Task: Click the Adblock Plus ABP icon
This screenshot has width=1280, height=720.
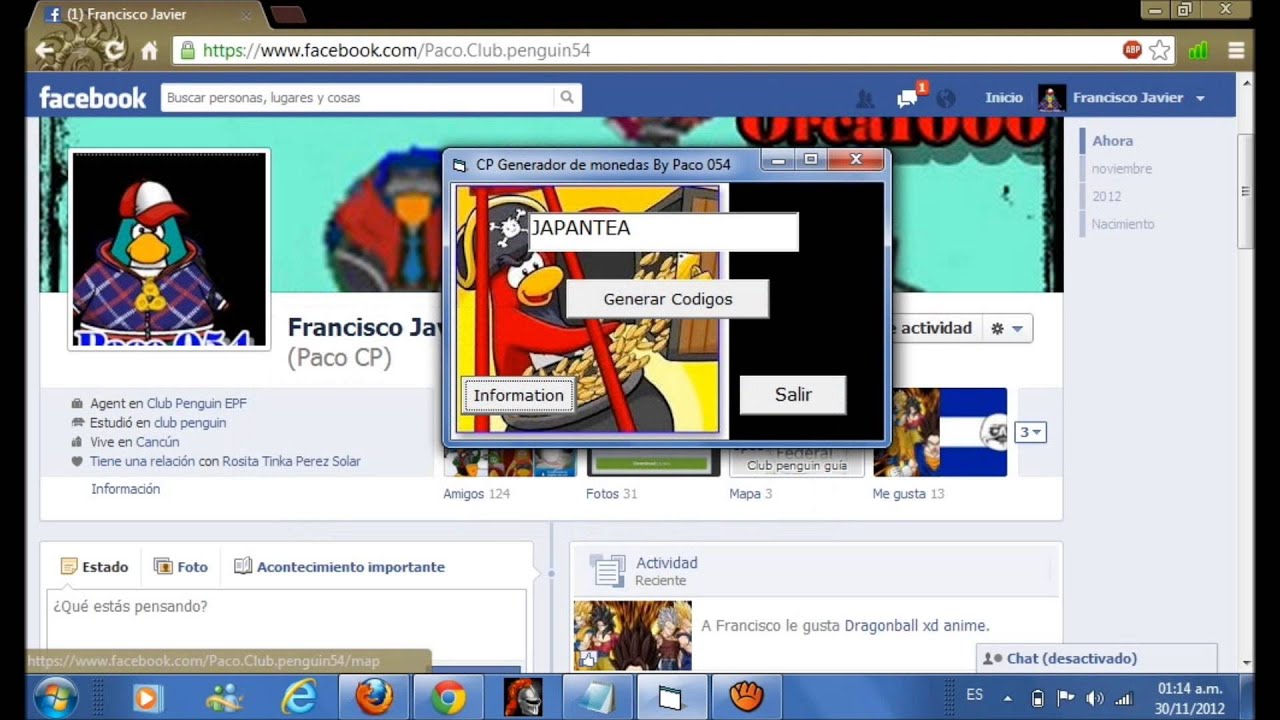Action: [x=1132, y=50]
